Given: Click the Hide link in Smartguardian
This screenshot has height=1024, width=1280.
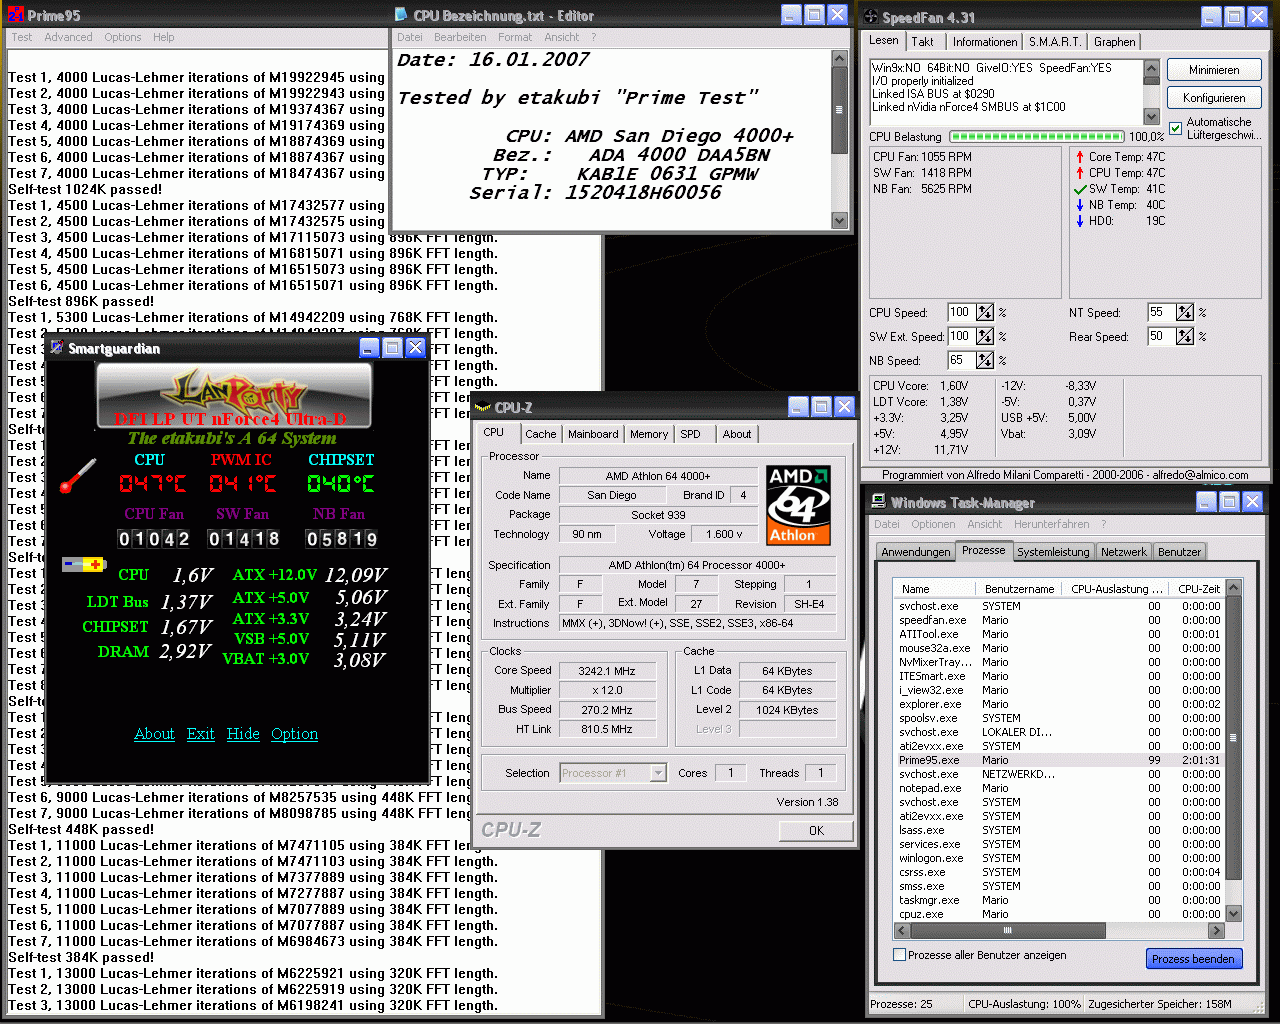Looking at the screenshot, I should tap(243, 734).
